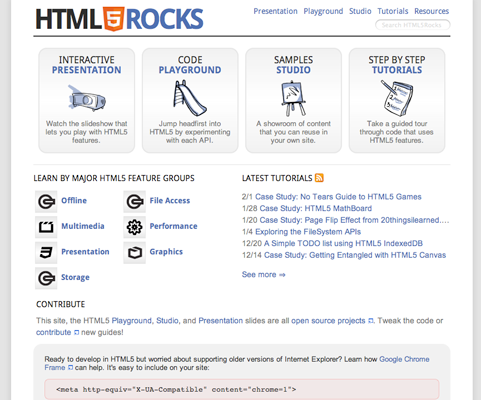The width and height of the screenshot is (481, 400).
Task: Click the Performance gear icon
Action: point(134,227)
